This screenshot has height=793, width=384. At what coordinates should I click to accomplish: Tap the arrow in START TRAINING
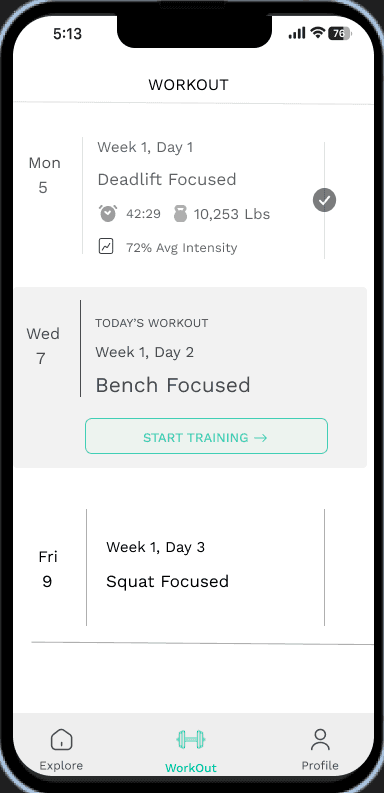(260, 437)
